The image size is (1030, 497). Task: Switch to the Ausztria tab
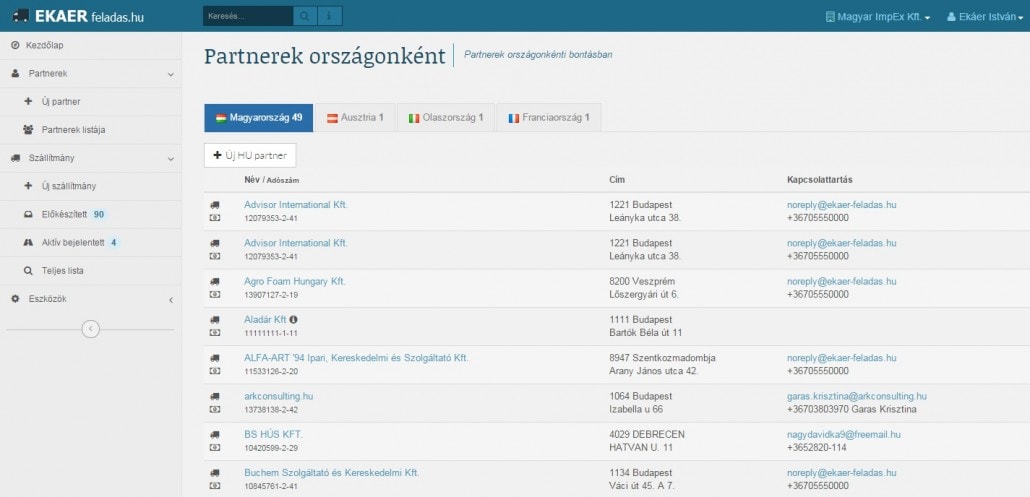click(355, 118)
